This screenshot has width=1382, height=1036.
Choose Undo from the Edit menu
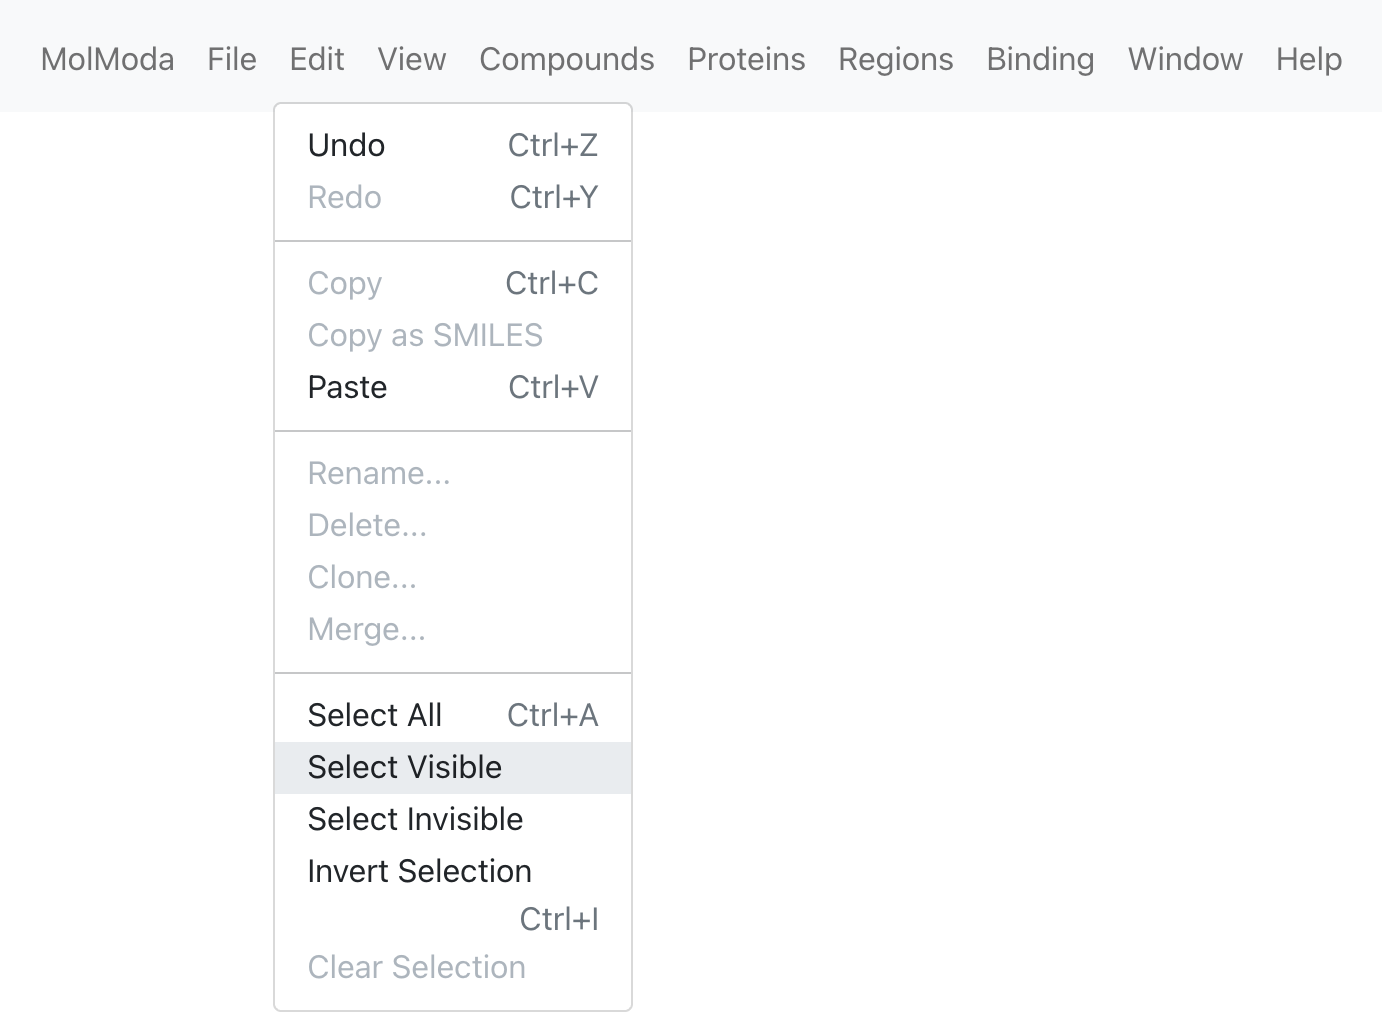[453, 145]
